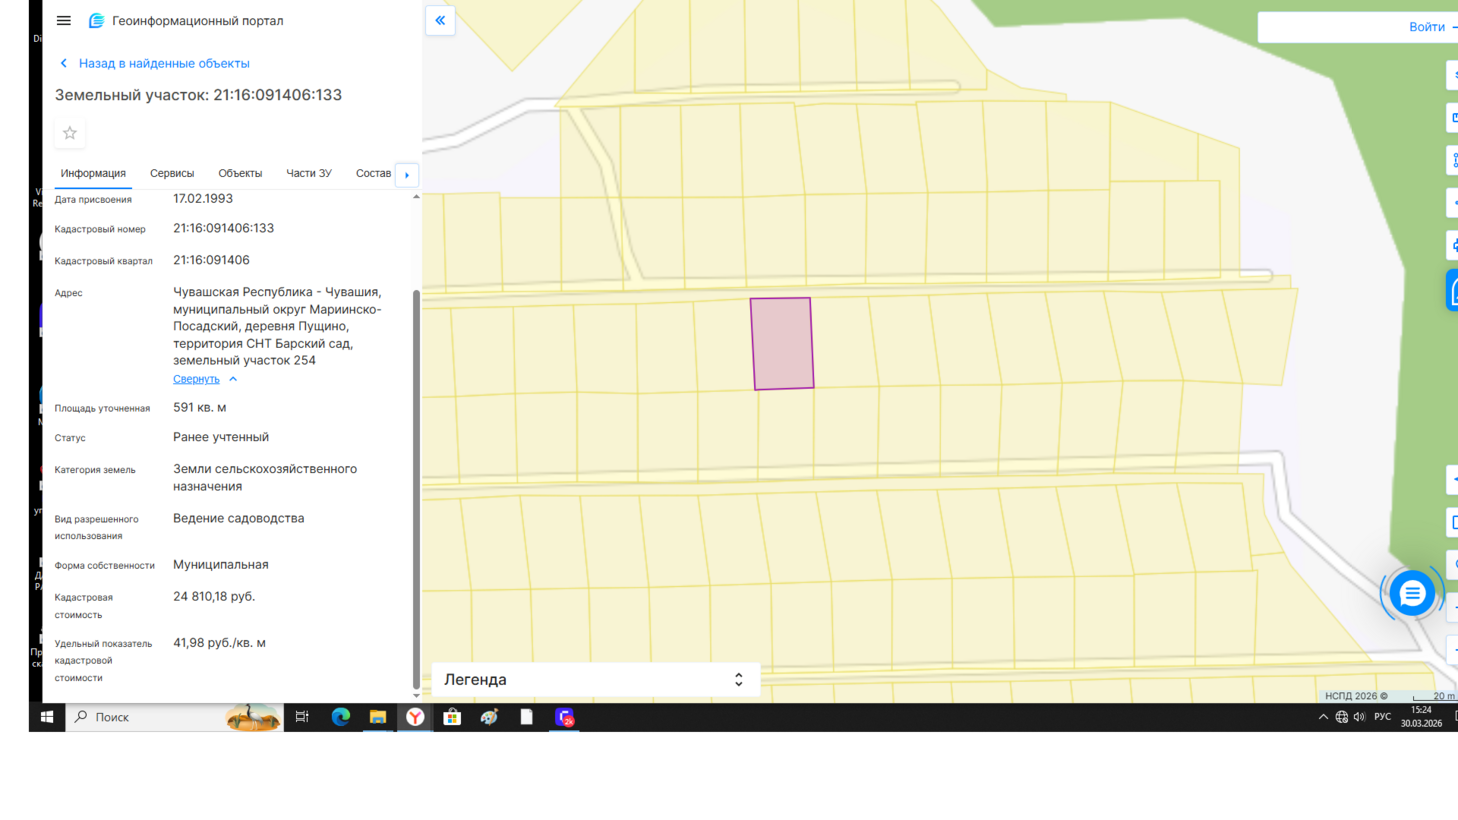
Task: Switch to the Сервисы tab
Action: click(x=172, y=174)
